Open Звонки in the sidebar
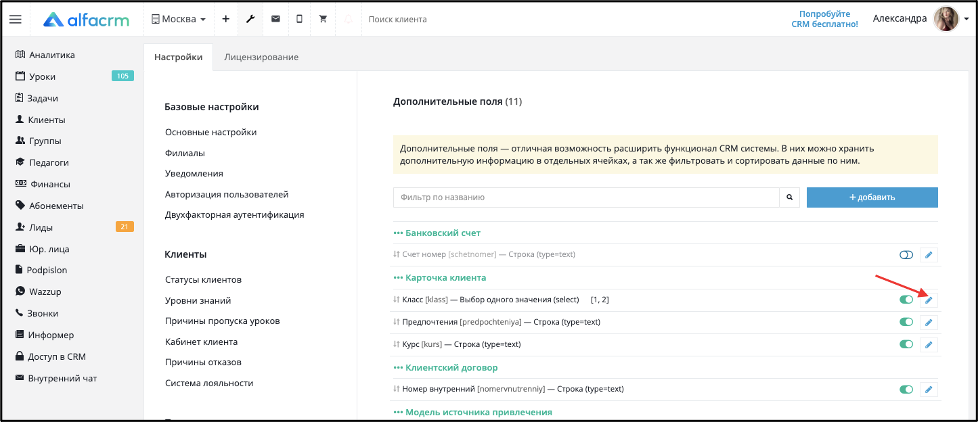This screenshot has width=979, height=422. coord(36,313)
